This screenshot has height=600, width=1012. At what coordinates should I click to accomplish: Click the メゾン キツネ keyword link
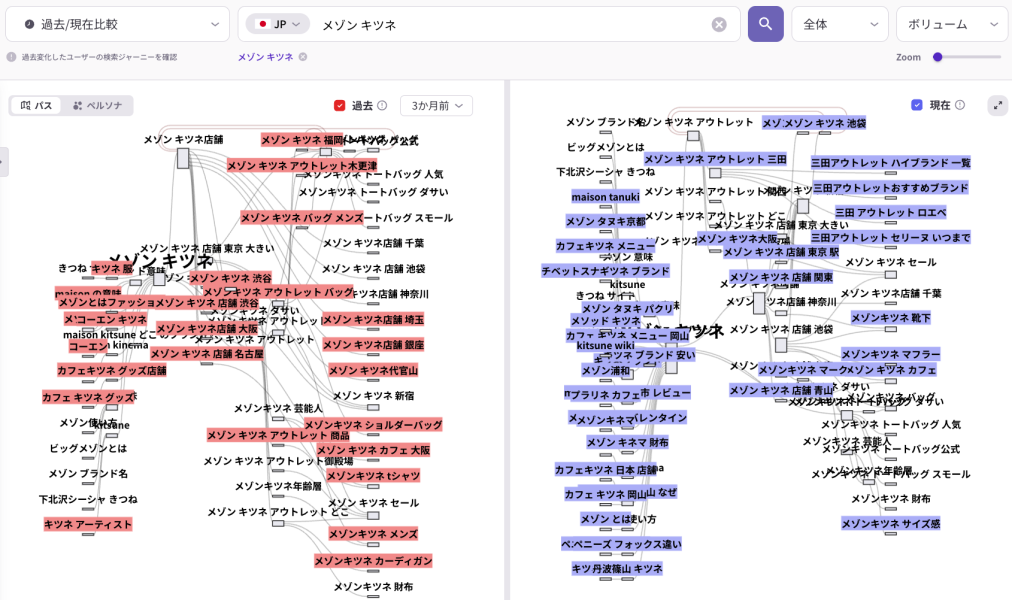tap(265, 57)
